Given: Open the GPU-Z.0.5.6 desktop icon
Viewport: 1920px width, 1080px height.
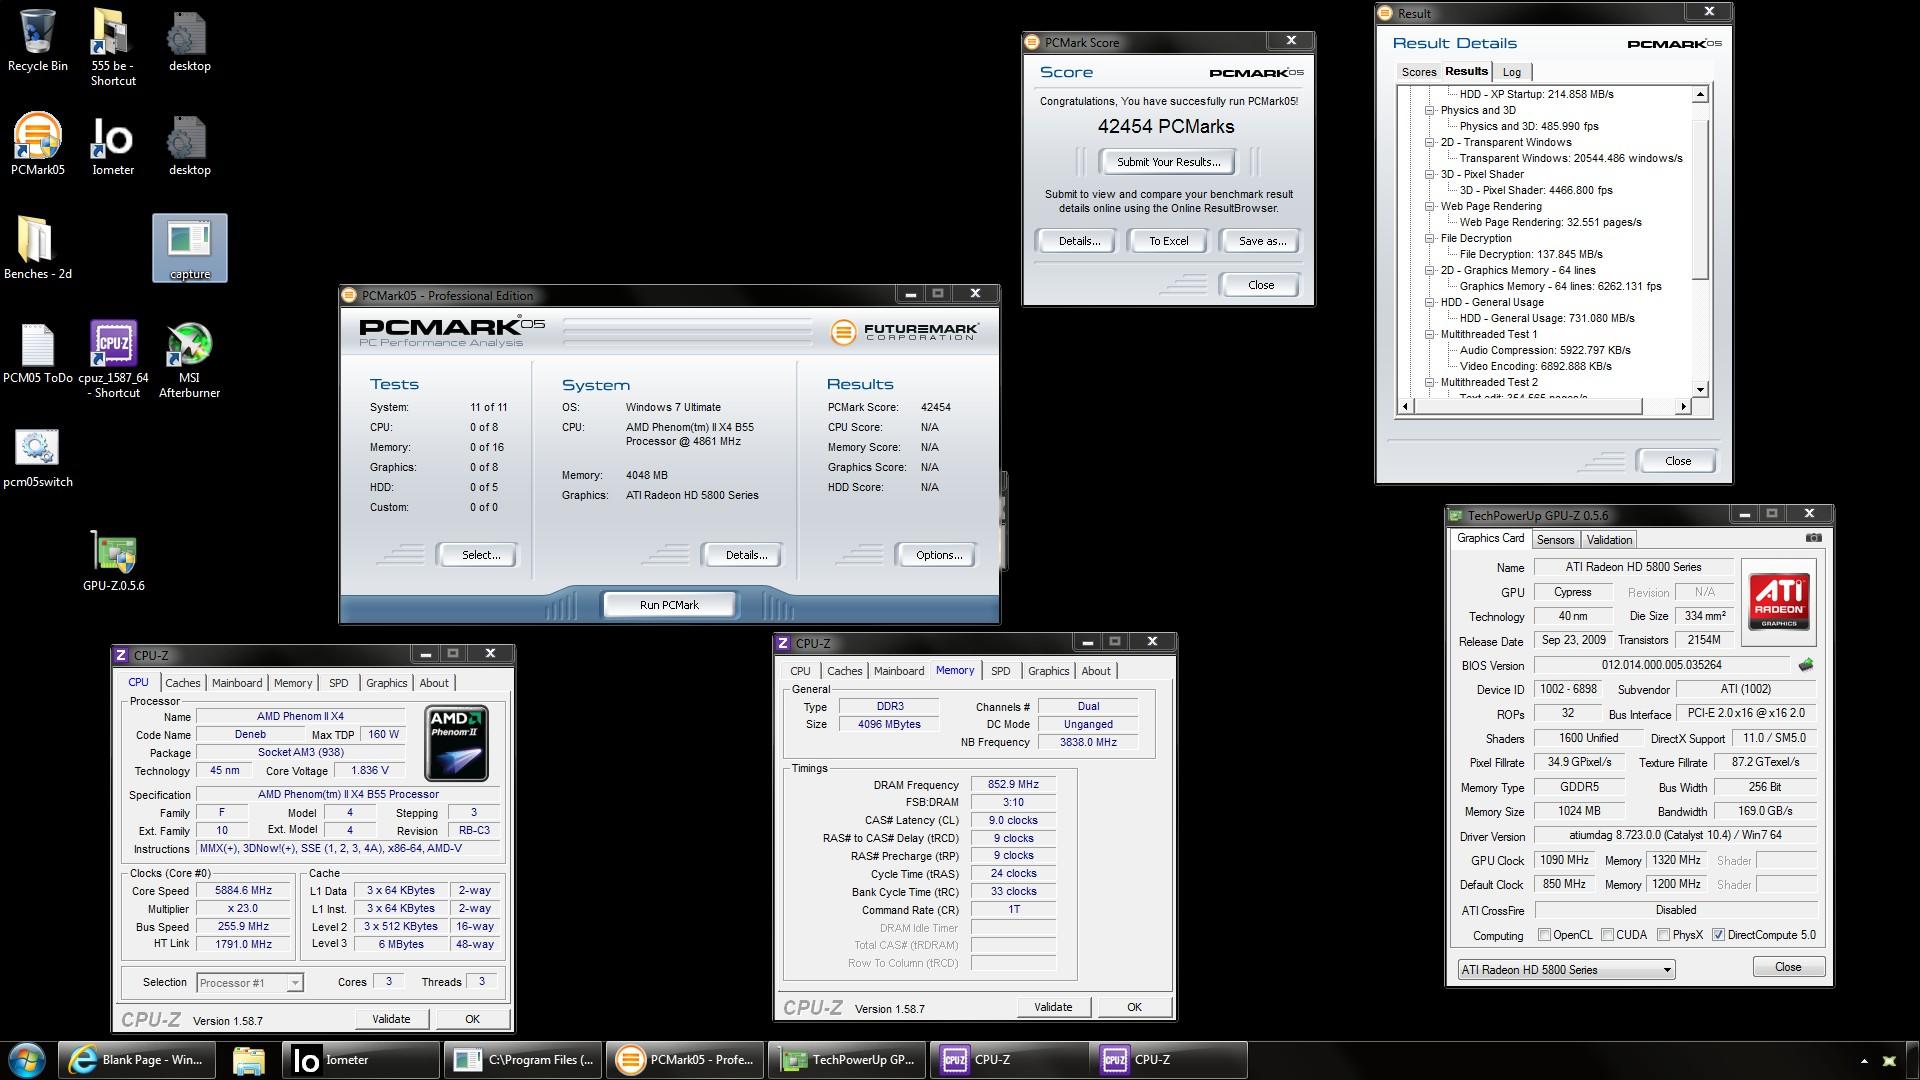Looking at the screenshot, I should point(113,561).
